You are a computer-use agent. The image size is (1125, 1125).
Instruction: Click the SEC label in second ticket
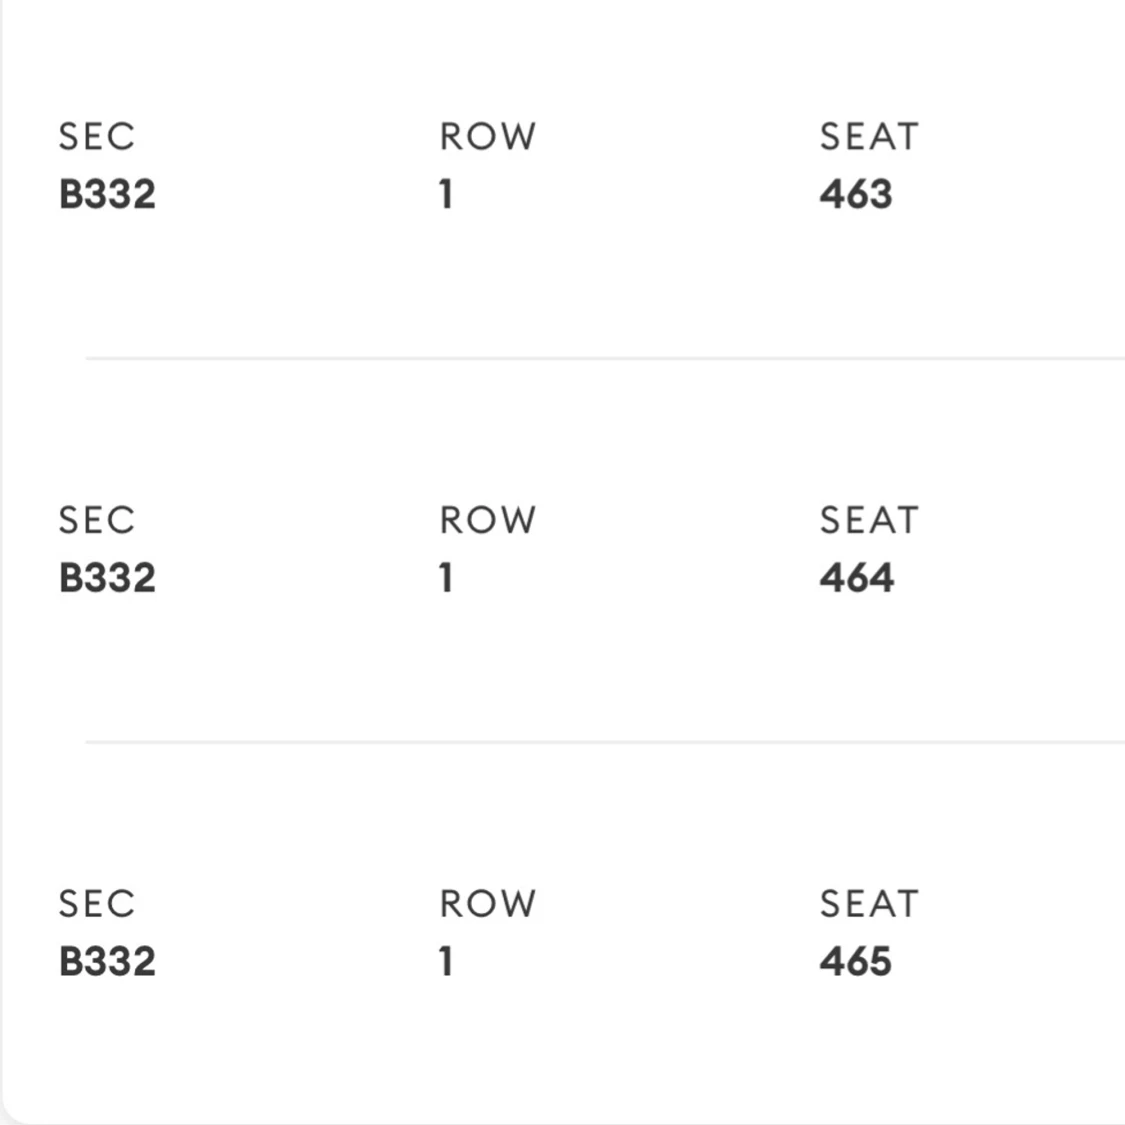(x=96, y=519)
